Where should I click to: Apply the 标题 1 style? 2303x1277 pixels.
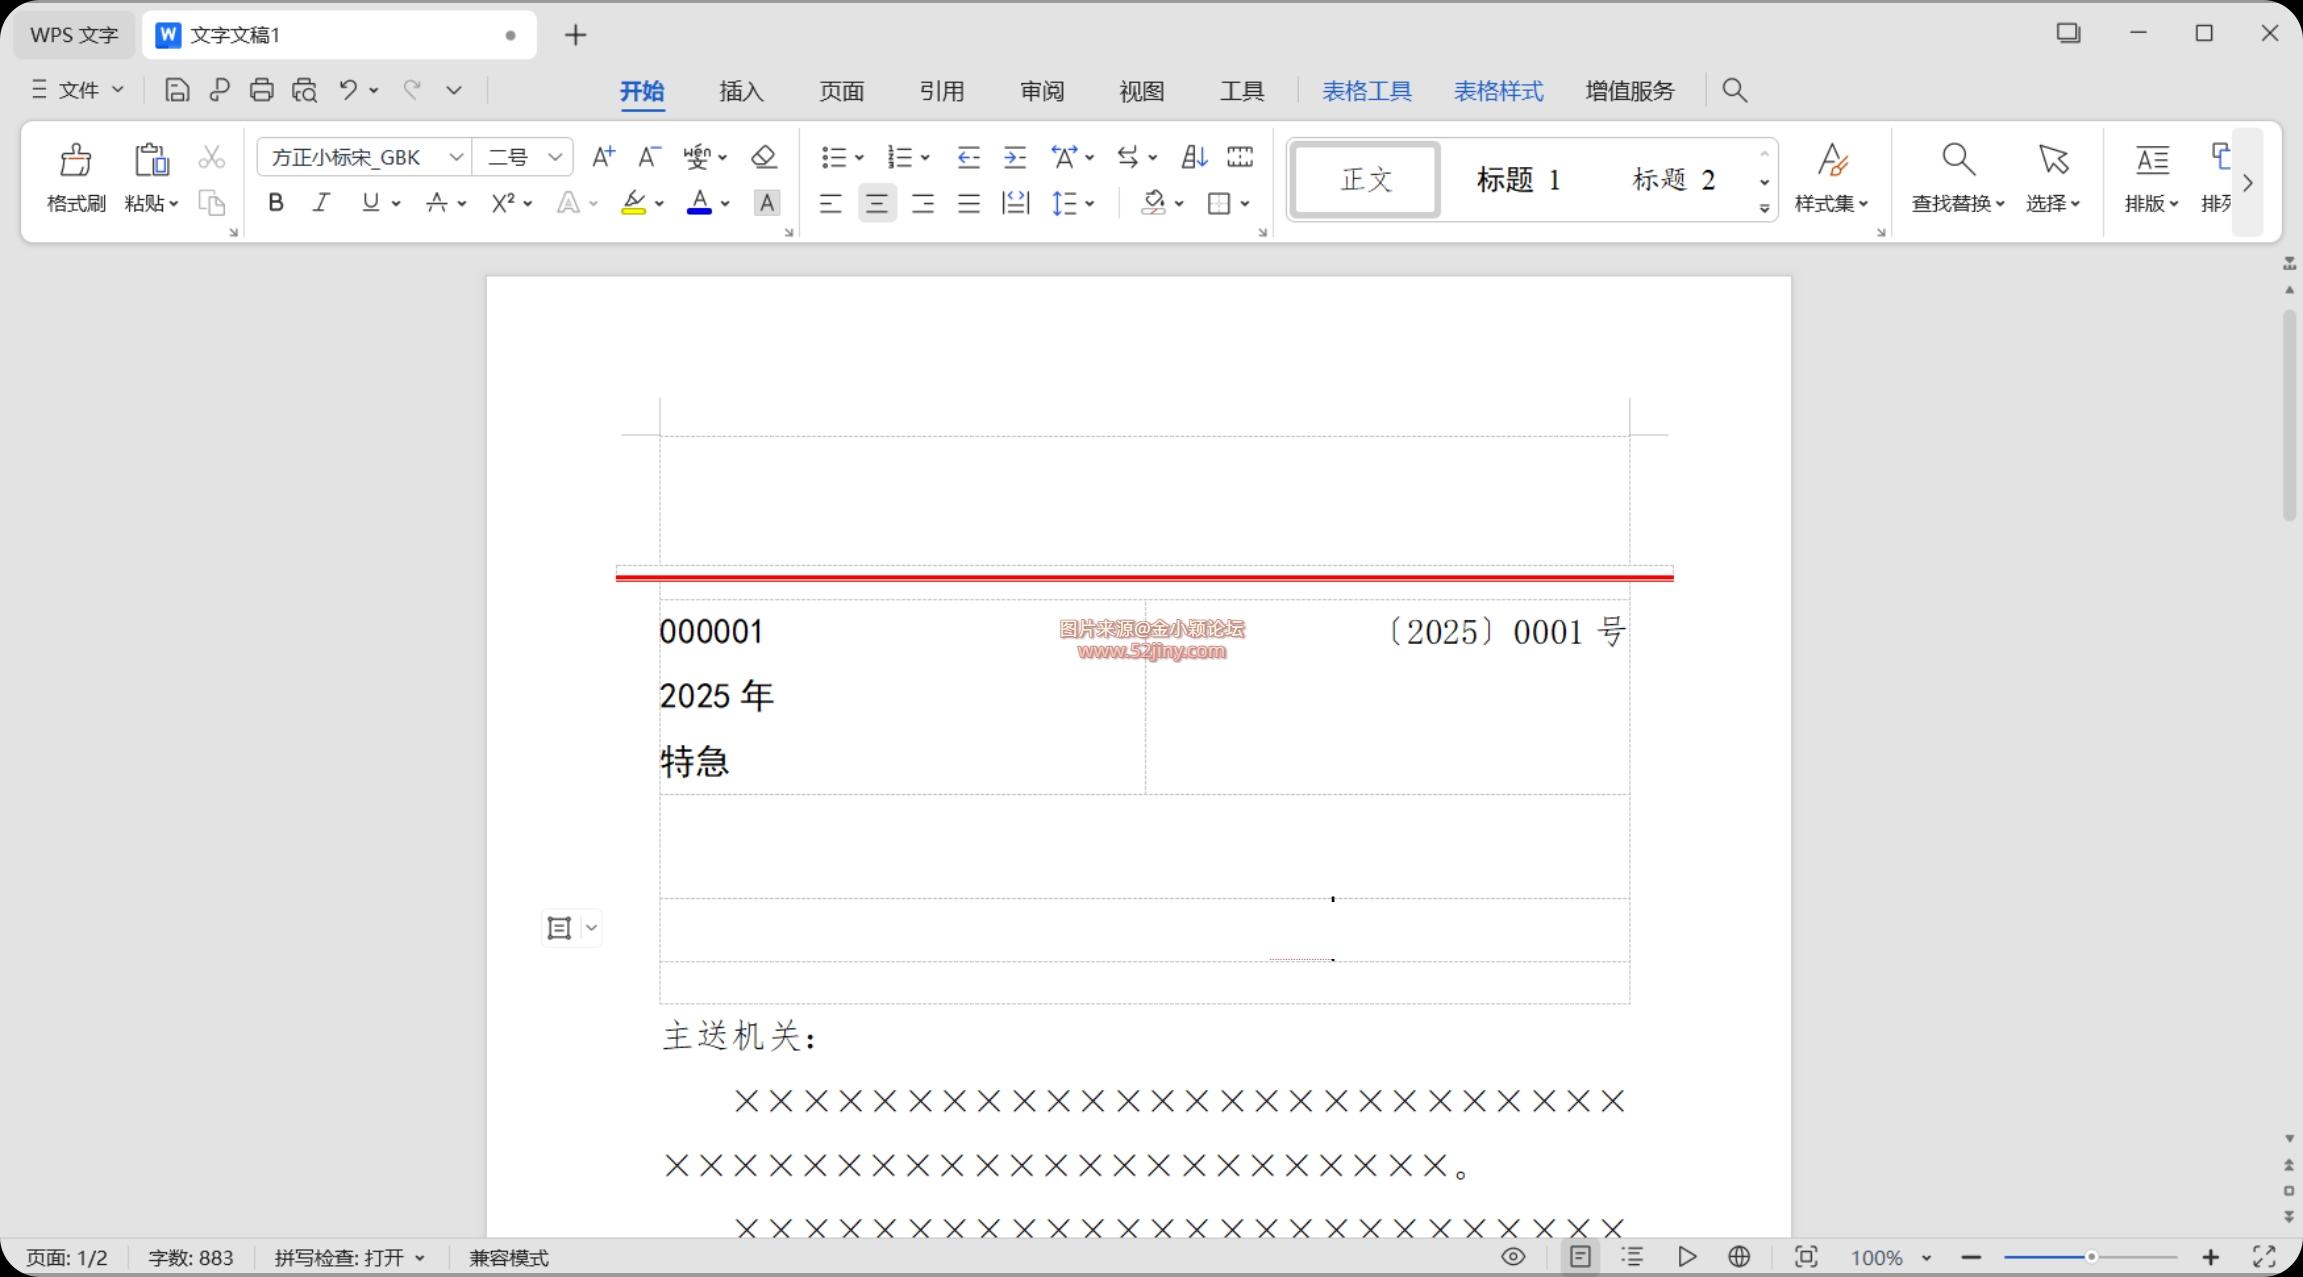tap(1518, 180)
